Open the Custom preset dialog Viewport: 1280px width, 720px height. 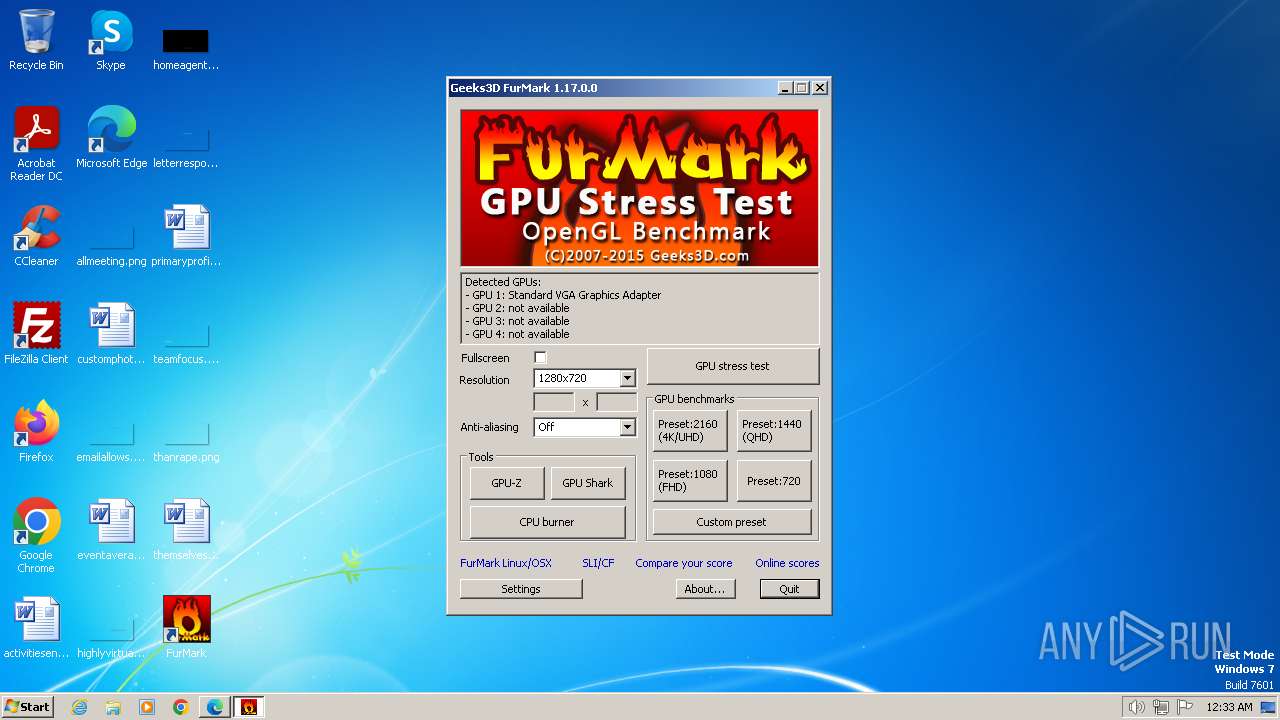coord(731,522)
